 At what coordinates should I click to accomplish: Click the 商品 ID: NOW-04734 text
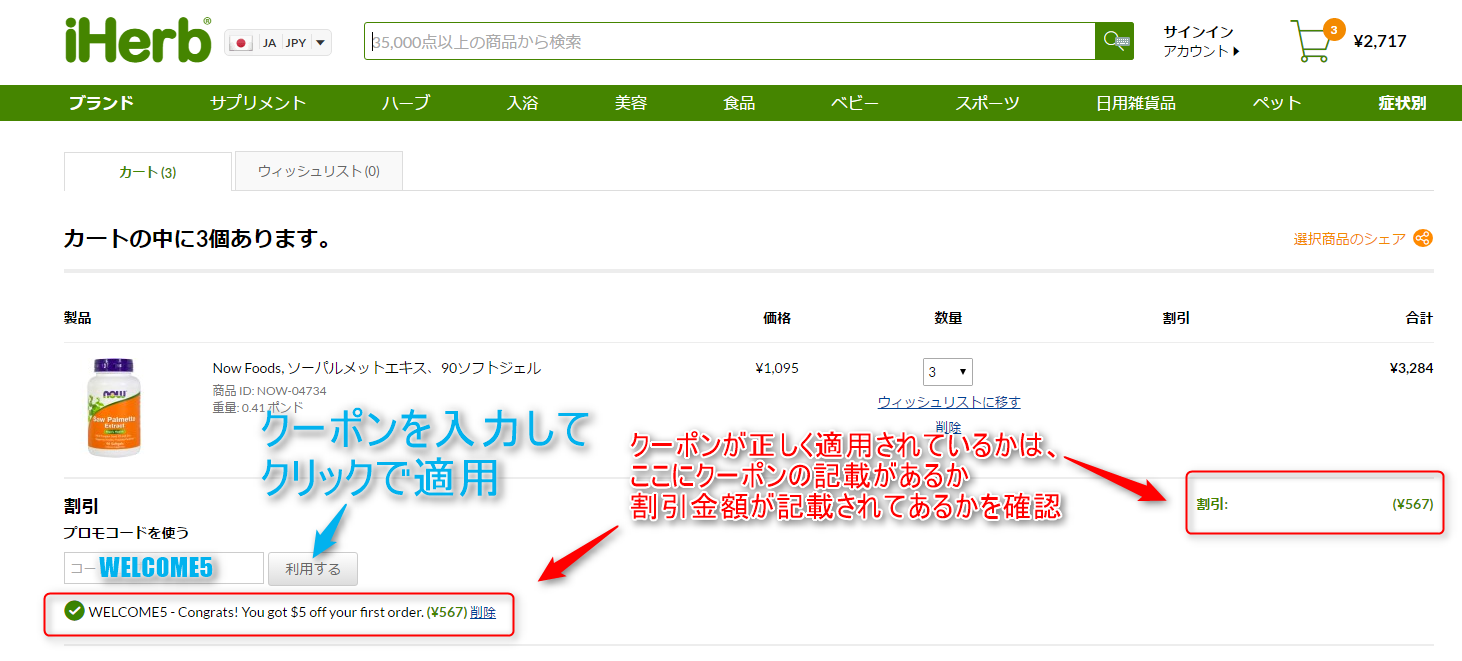pyautogui.click(x=269, y=391)
